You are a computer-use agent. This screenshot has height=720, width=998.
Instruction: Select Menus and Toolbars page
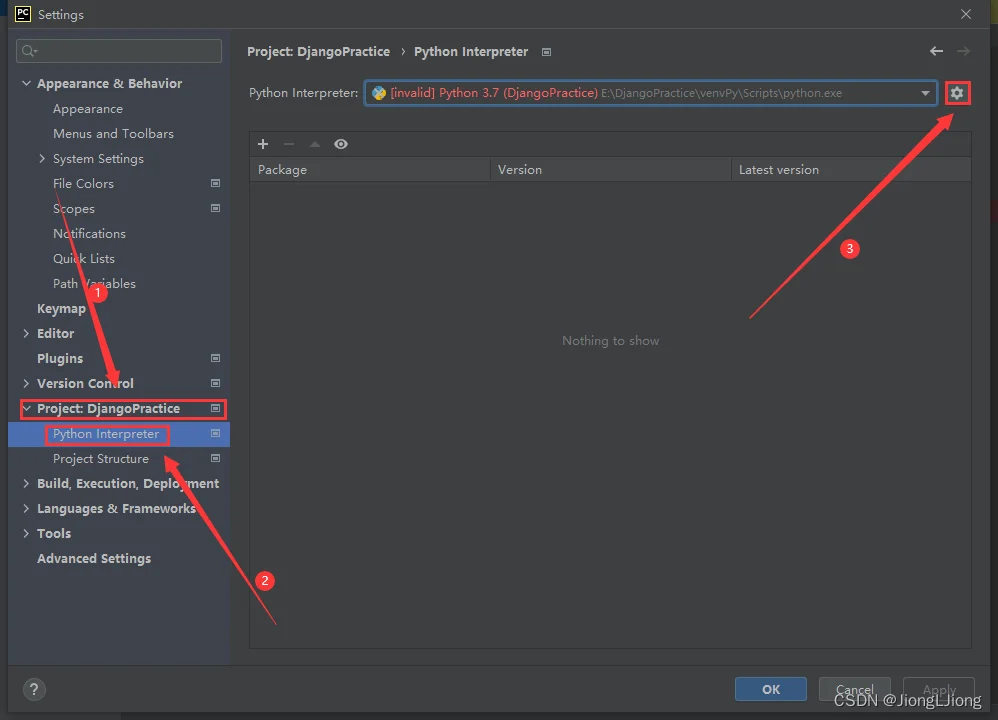click(113, 134)
